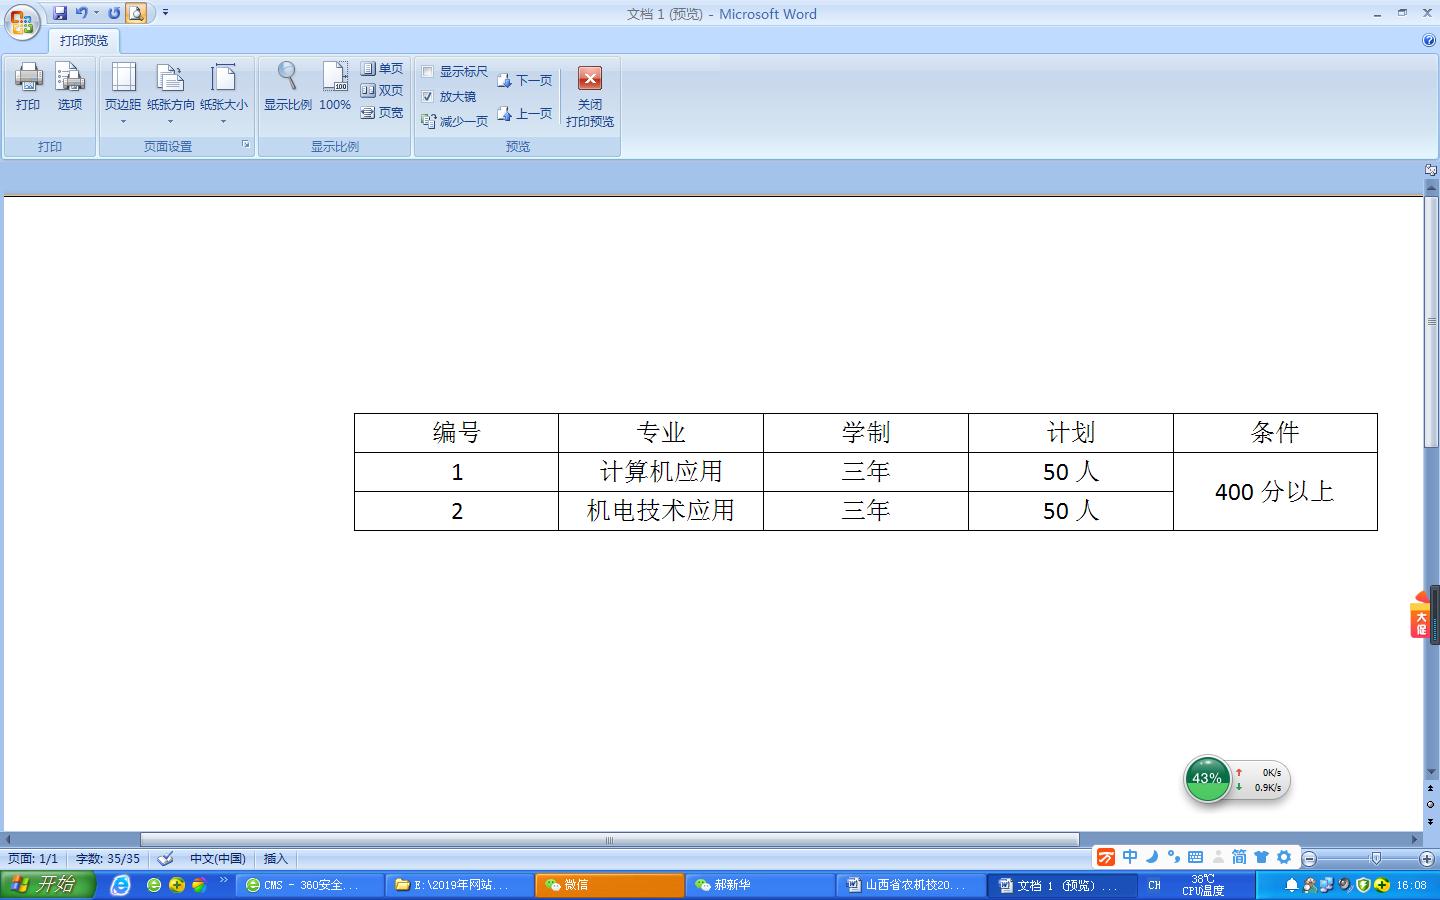Go to Previous Page (上一页)
The width and height of the screenshot is (1440, 900).
(525, 114)
